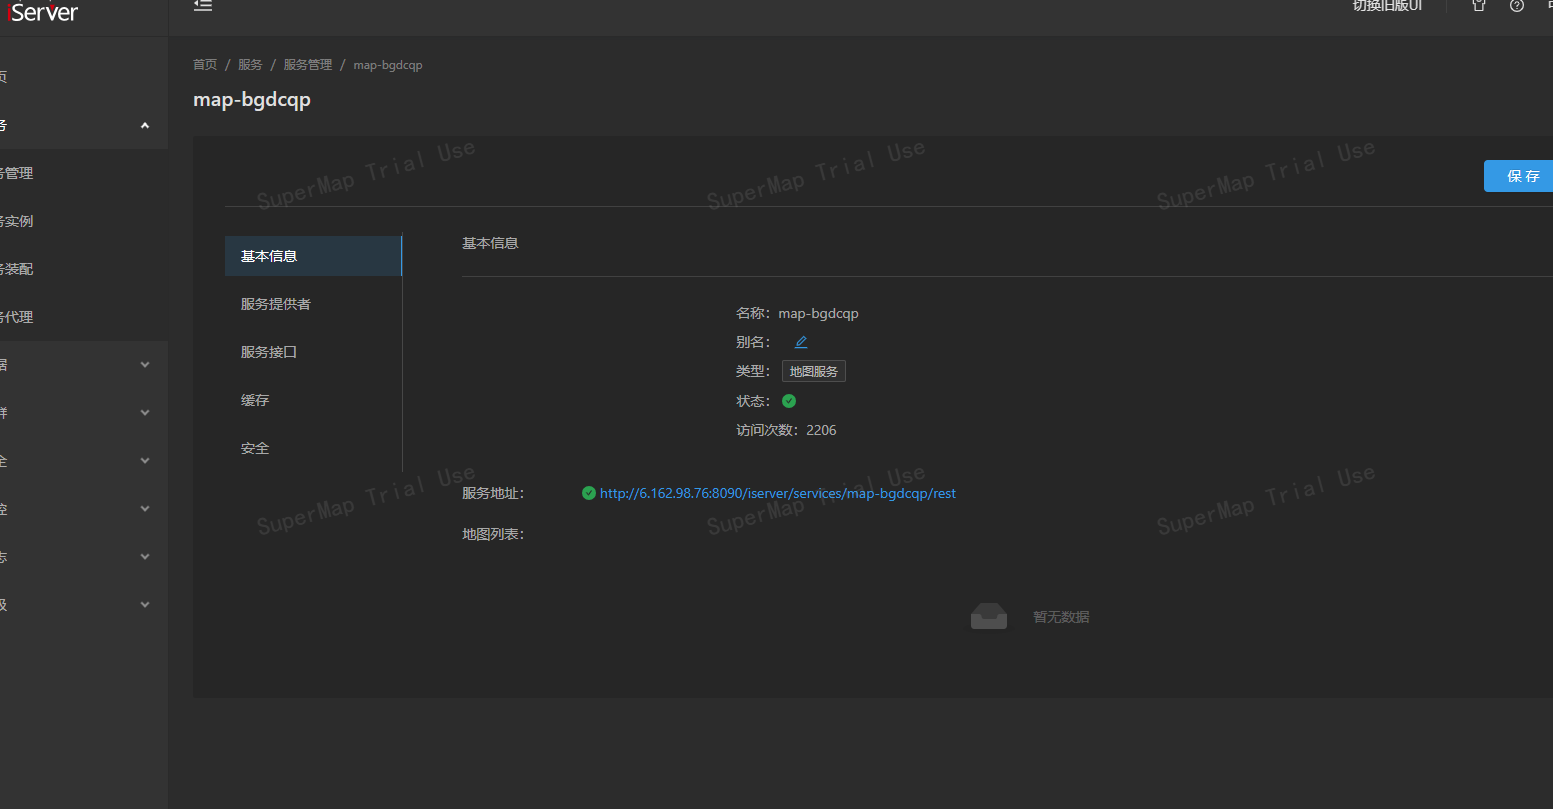
Task: Click 服务管理 in the breadcrumb
Action: pyautogui.click(x=308, y=65)
